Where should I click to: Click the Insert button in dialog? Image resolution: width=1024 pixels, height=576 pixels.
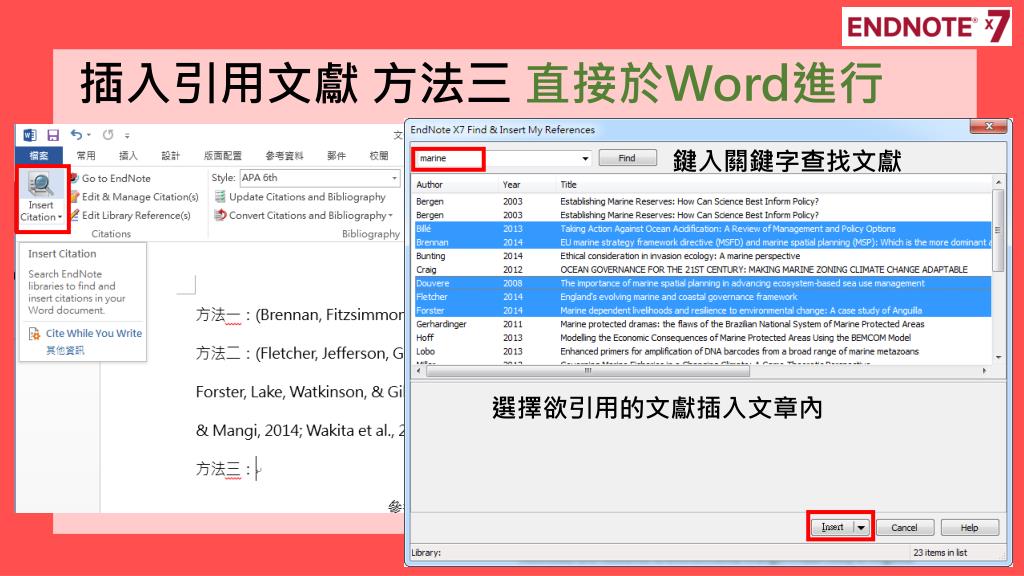tap(833, 527)
